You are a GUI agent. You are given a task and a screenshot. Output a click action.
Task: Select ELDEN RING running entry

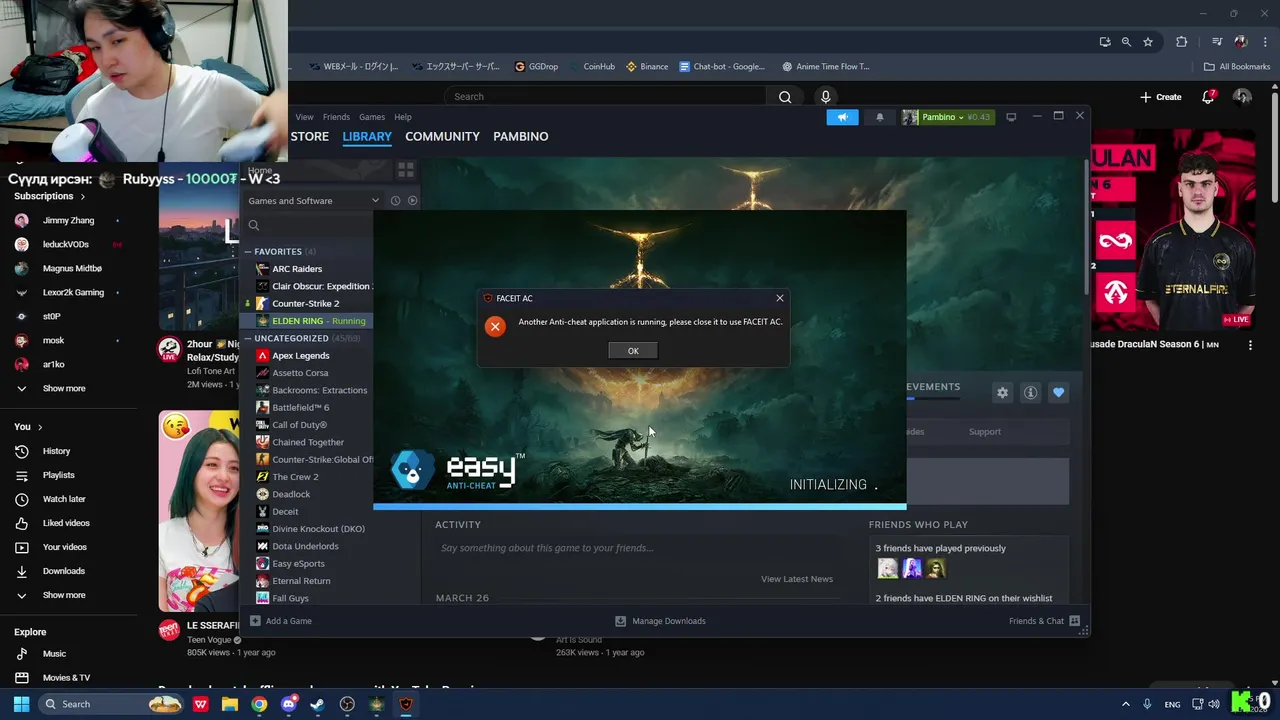click(307, 321)
